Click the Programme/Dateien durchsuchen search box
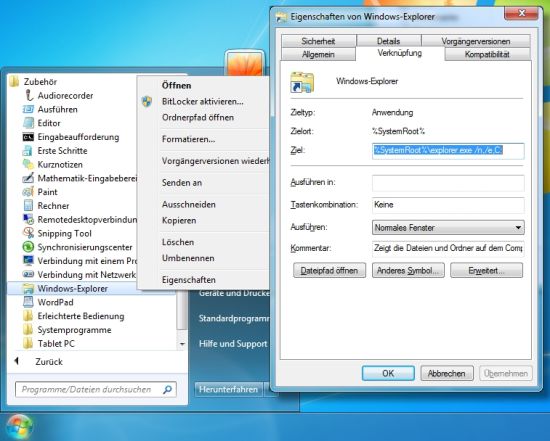Image resolution: width=550 pixels, height=441 pixels. (95, 389)
